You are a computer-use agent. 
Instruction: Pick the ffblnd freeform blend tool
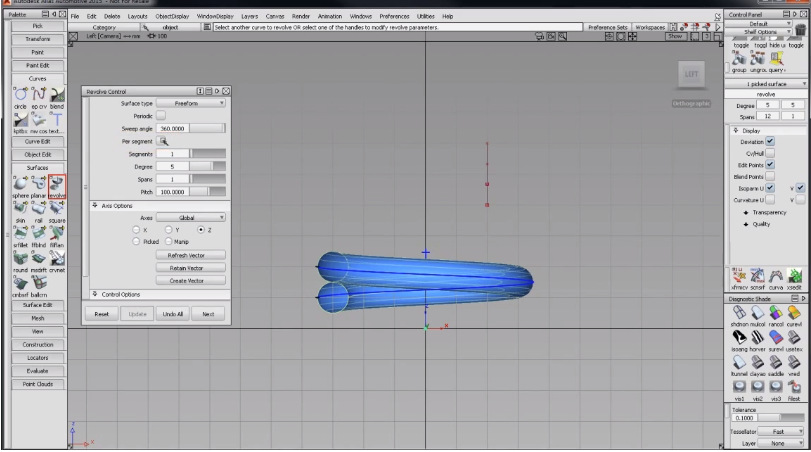pyautogui.click(x=39, y=233)
